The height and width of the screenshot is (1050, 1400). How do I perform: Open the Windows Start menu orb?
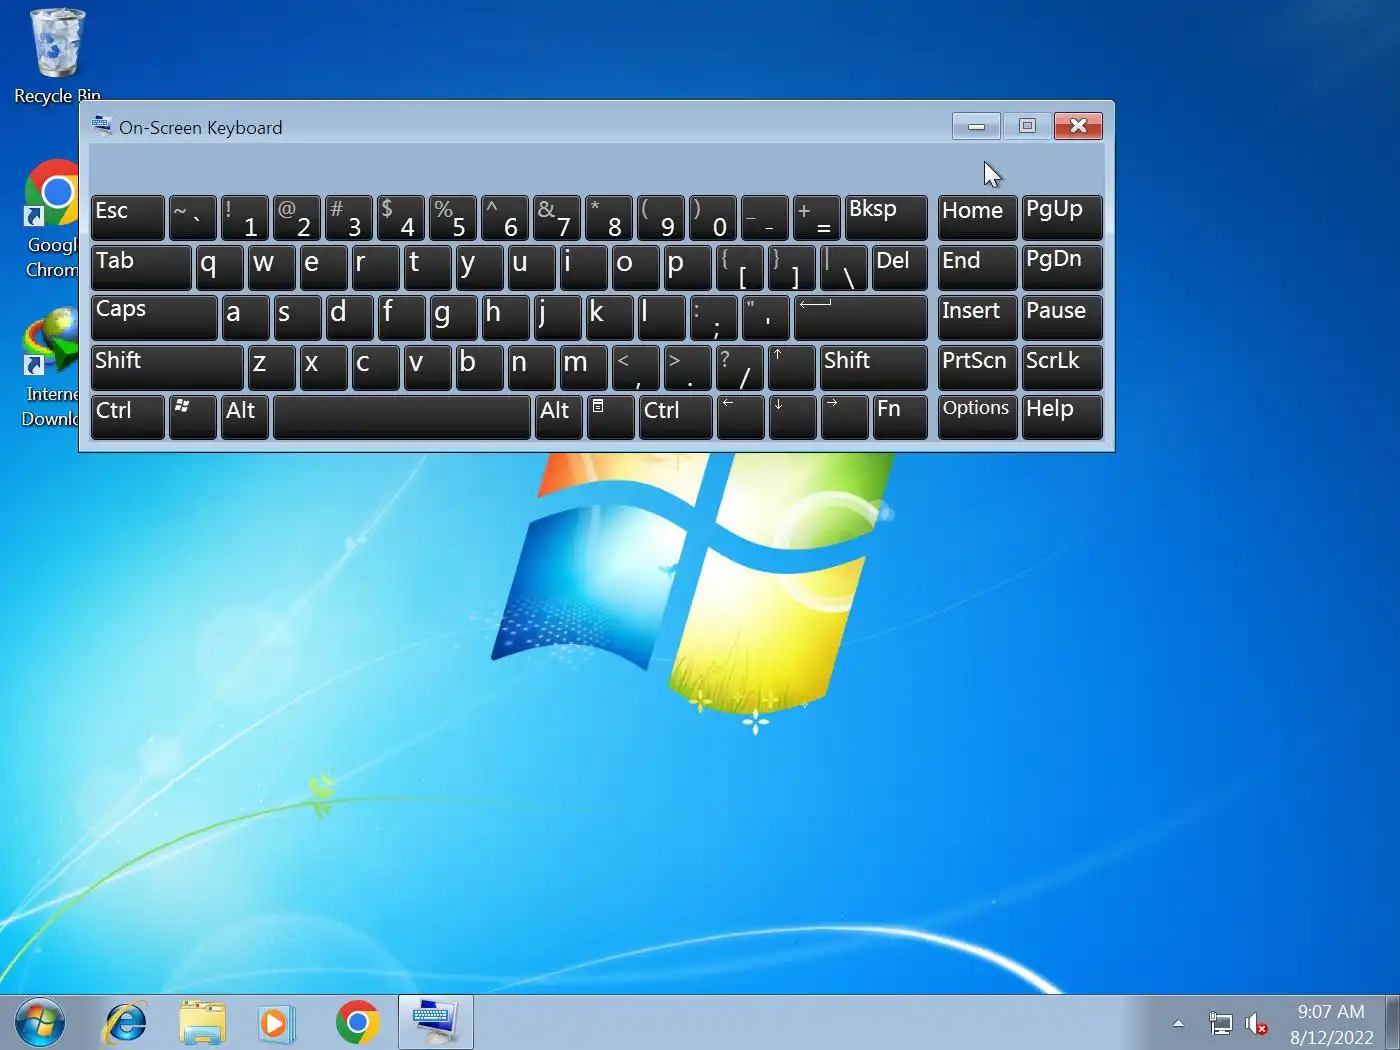pyautogui.click(x=40, y=1023)
